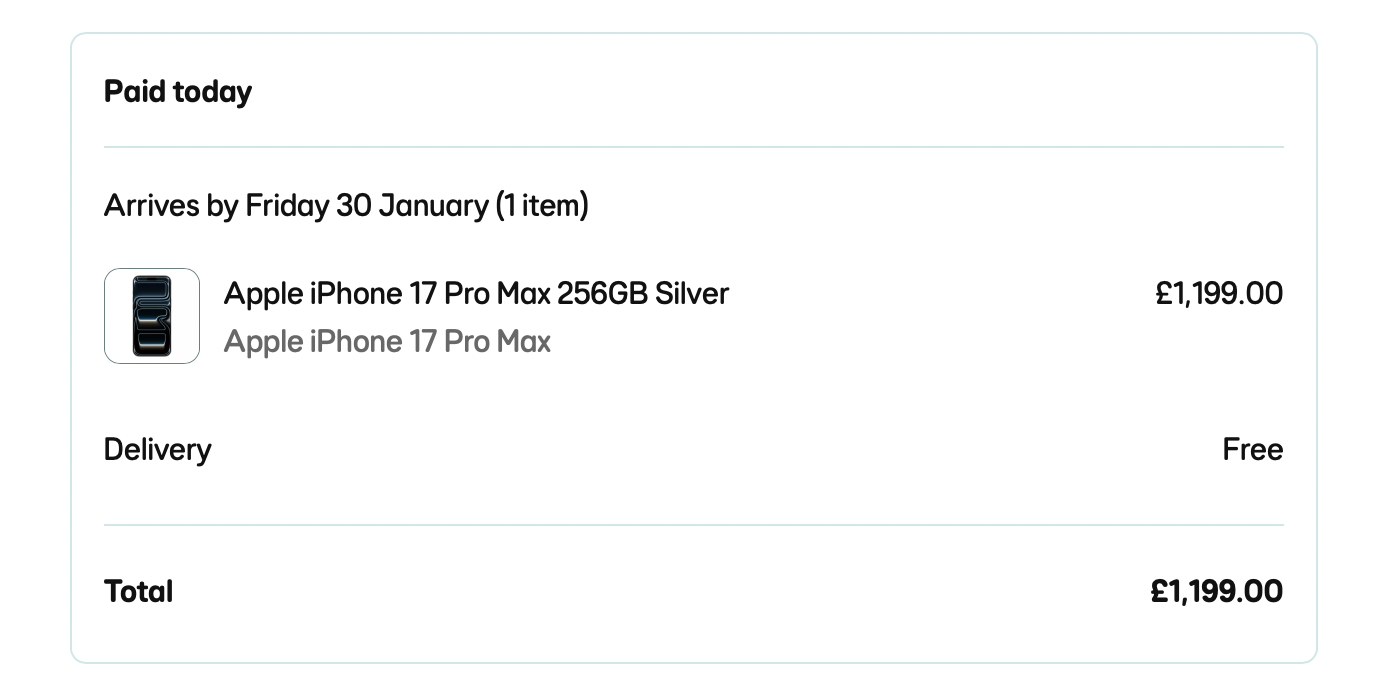Click the gray 'Apple iPhone 17 Pro Max' subtitle
The image size is (1398, 684).
pyautogui.click(x=387, y=342)
